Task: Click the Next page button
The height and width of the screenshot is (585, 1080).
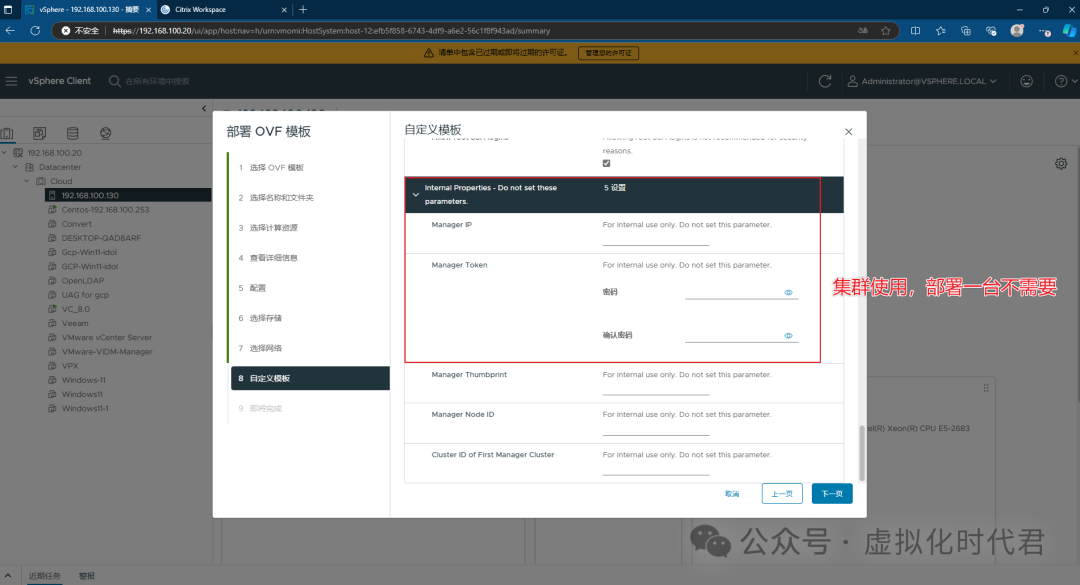Action: click(x=832, y=493)
